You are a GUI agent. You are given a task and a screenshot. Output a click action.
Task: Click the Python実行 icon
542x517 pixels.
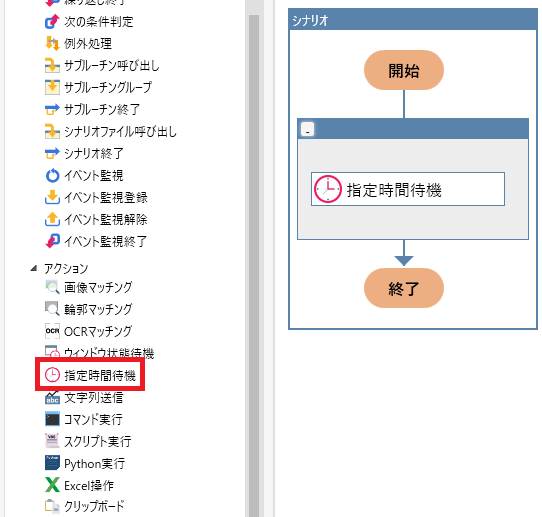(52, 463)
